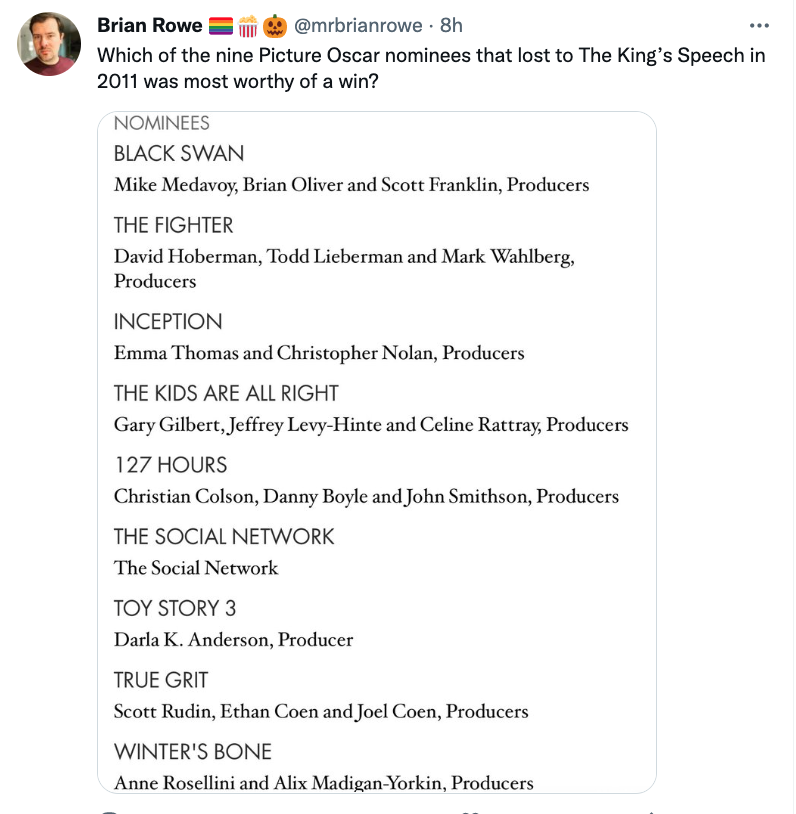Click the BLACK SWAN title in the image
The width and height of the screenshot is (796, 814).
coord(179,153)
